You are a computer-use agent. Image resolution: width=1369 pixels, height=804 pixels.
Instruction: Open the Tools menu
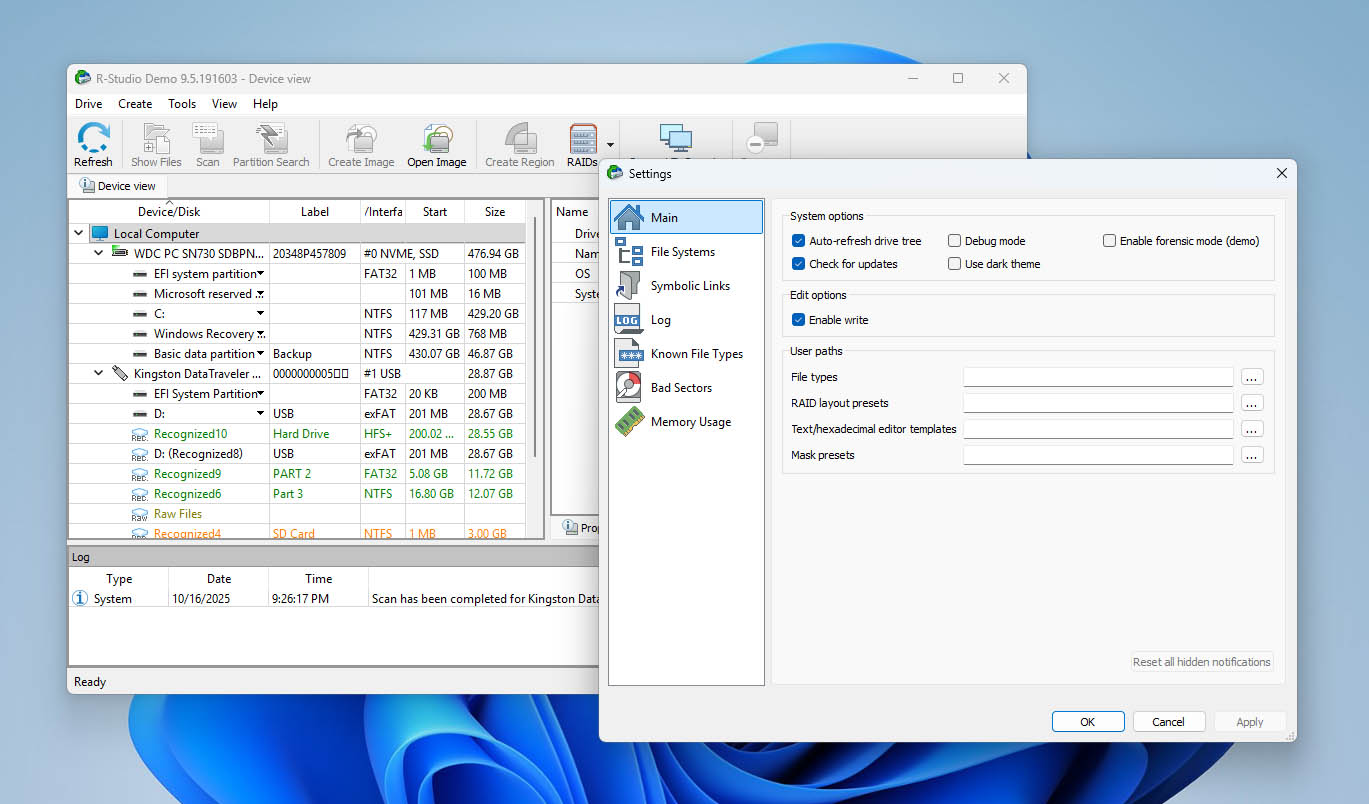click(x=181, y=103)
